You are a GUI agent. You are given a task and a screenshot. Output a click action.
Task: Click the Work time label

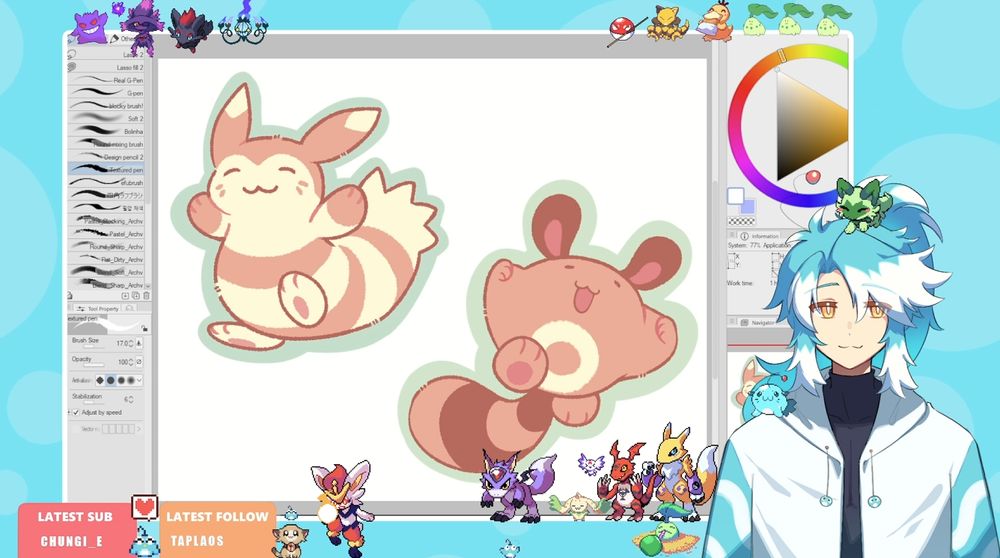[740, 283]
